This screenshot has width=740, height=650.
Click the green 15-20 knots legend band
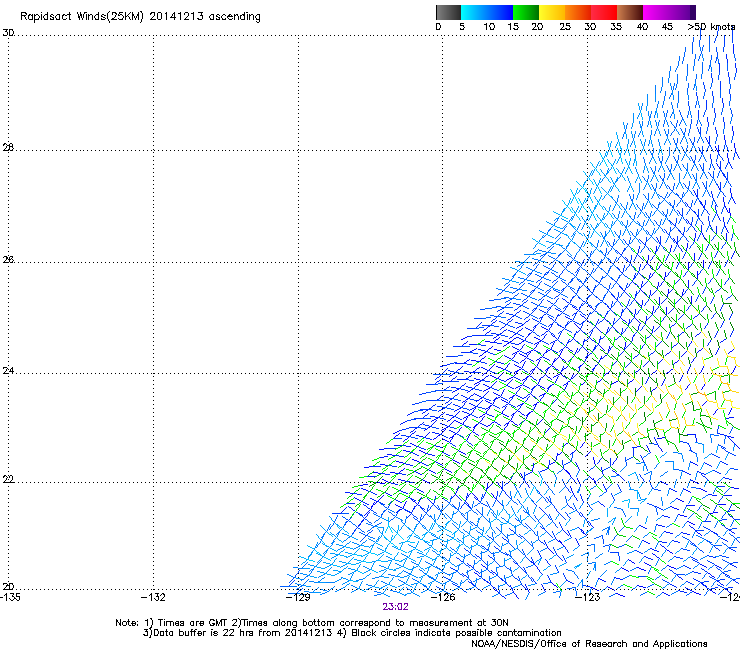tap(526, 12)
